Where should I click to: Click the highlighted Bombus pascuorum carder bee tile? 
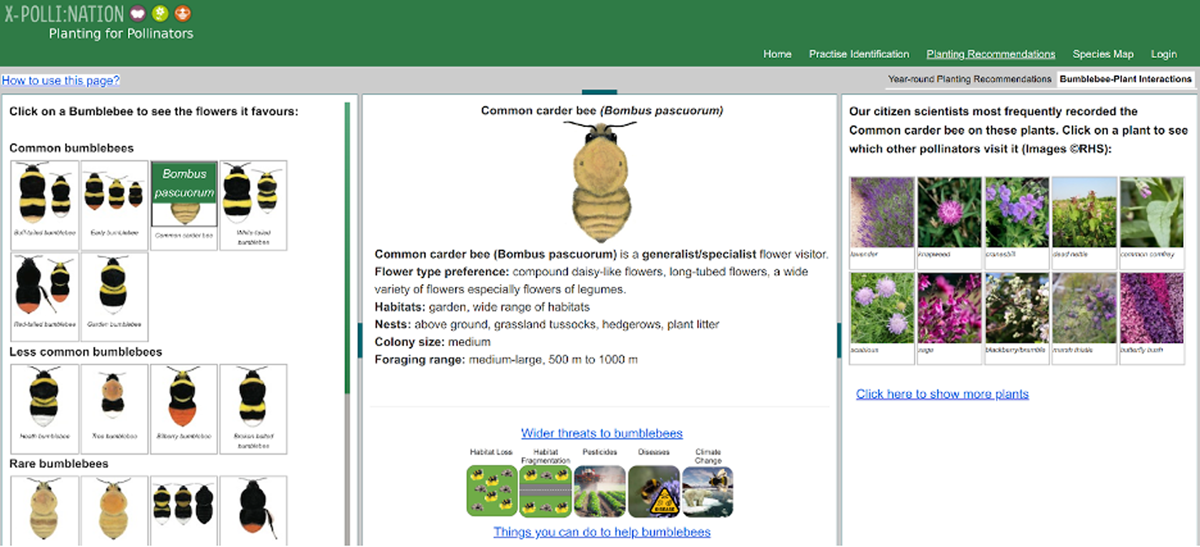click(184, 205)
